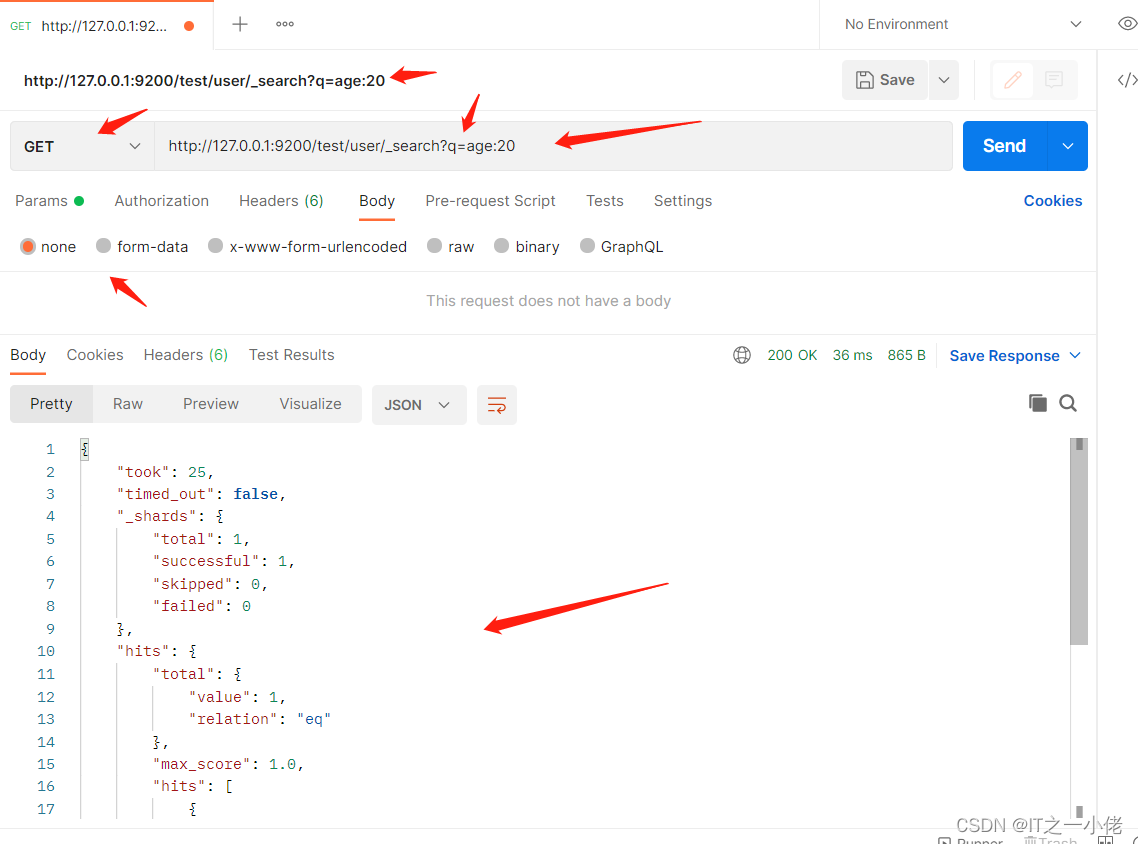
Task: Expand the Save Response dropdown
Action: pyautogui.click(x=1075, y=356)
